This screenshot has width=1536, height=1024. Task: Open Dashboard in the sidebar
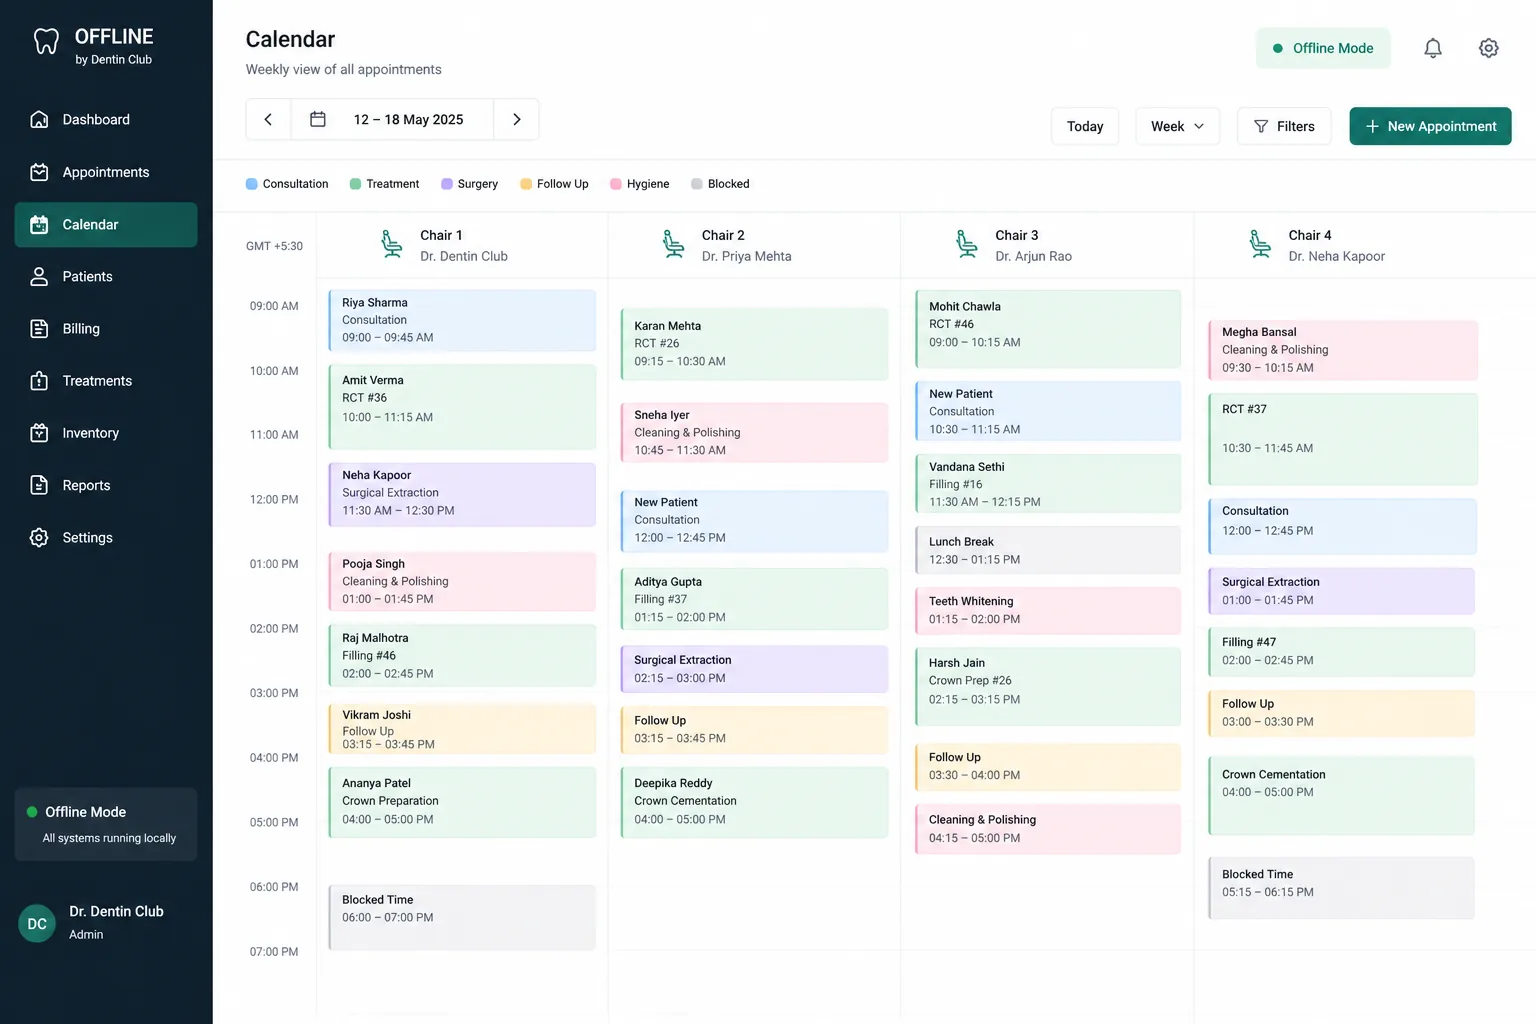point(106,120)
